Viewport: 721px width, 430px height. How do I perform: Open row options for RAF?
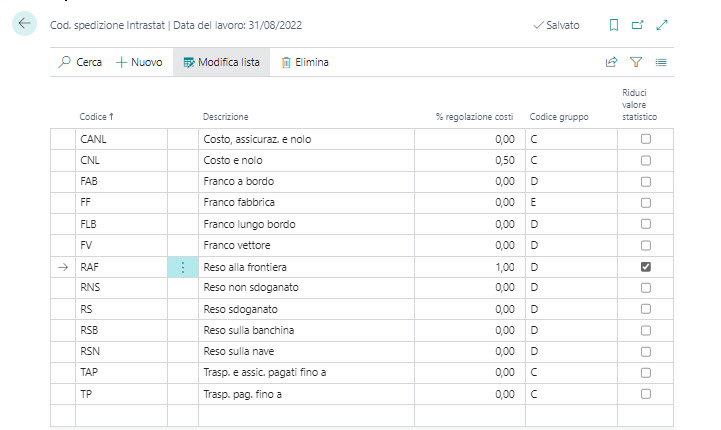click(x=182, y=267)
